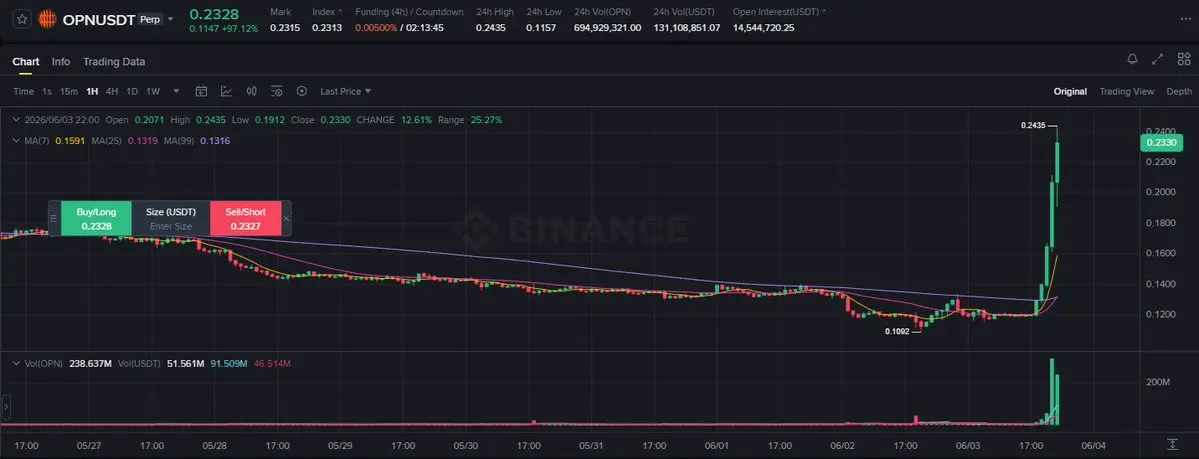Click the 06/04 date axis label

coord(1093,445)
